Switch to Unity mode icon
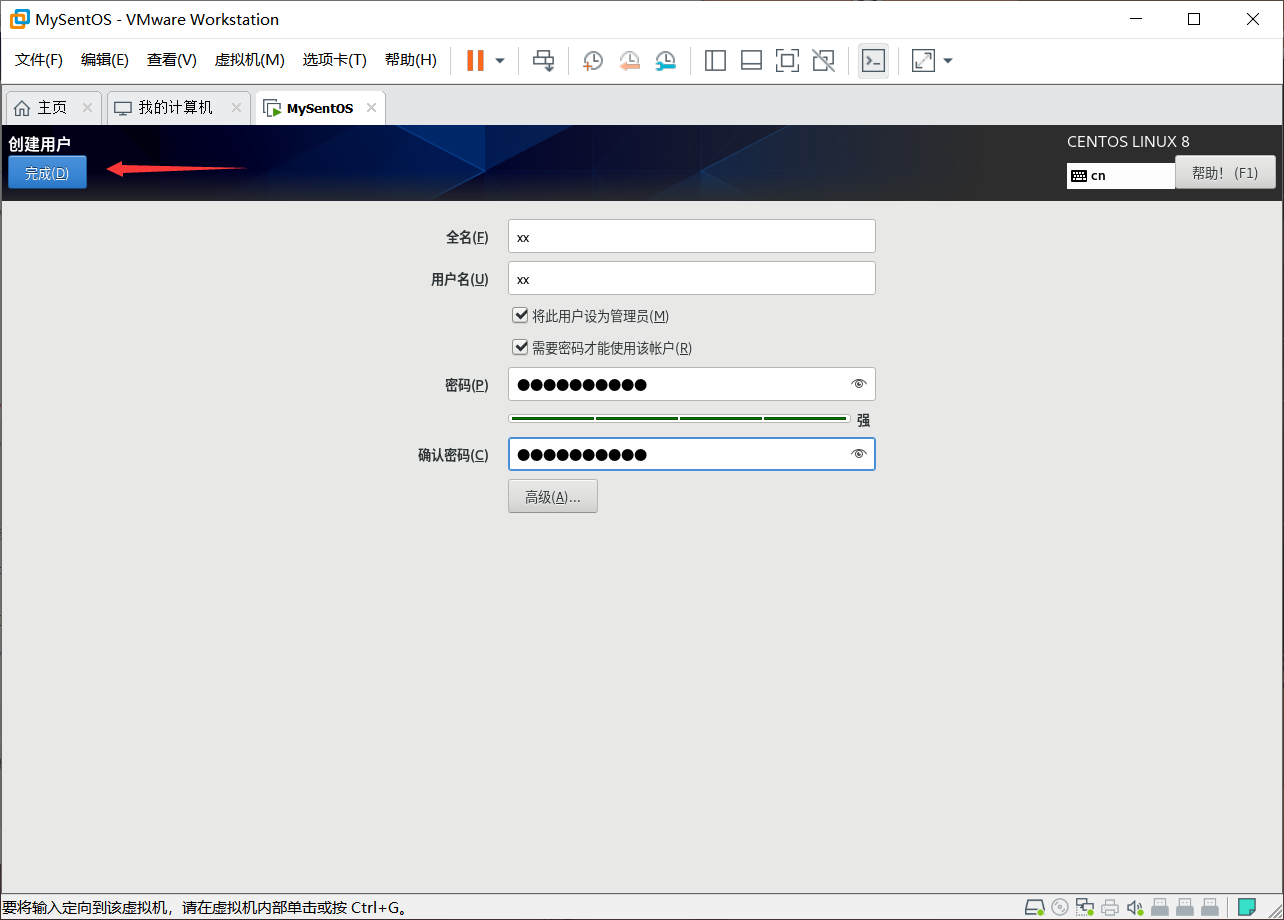Screen dimensions: 1284x920 coord(823,61)
